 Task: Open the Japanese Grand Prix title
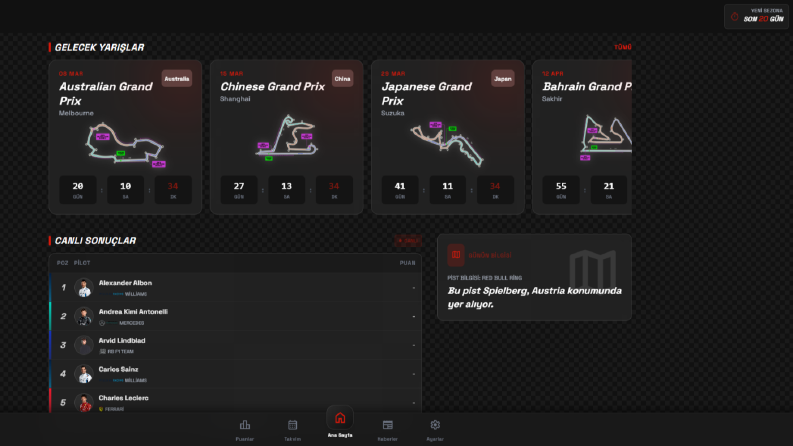click(426, 94)
